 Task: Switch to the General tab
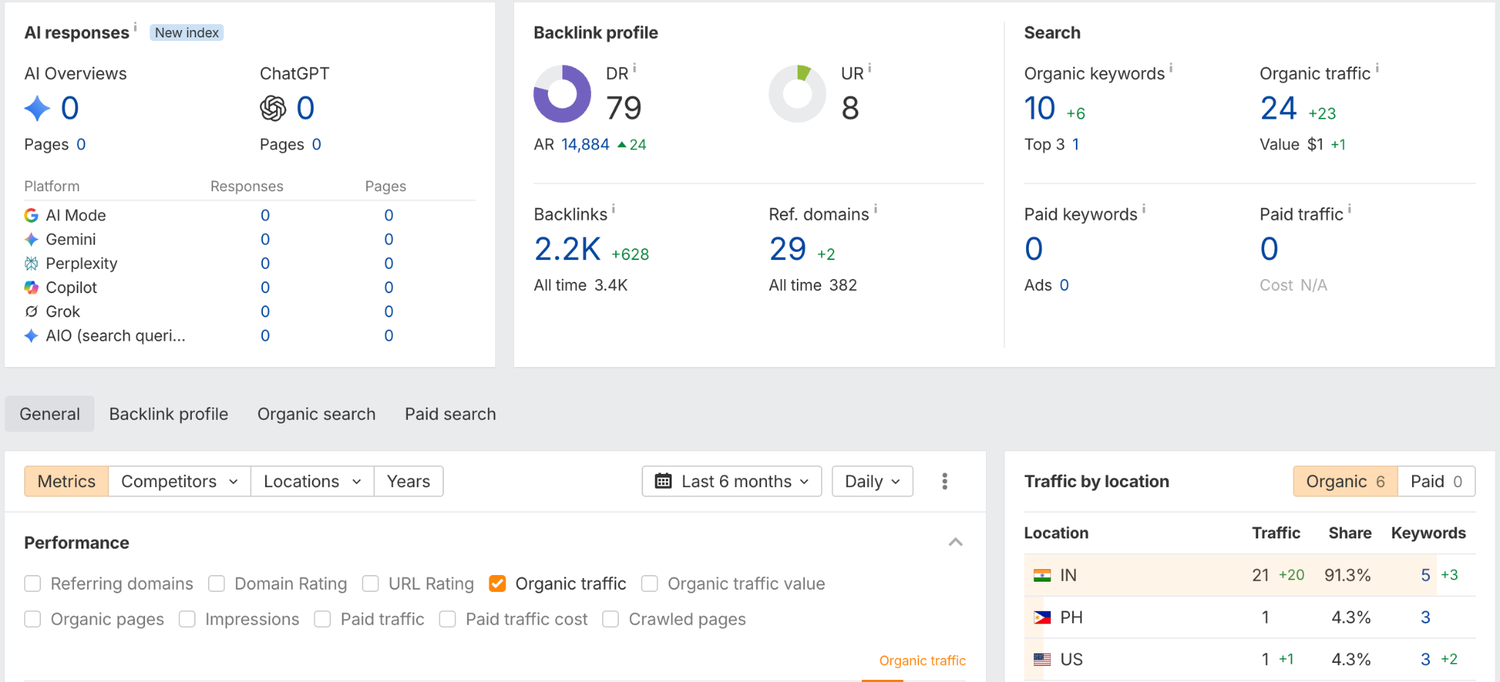pyautogui.click(x=50, y=414)
